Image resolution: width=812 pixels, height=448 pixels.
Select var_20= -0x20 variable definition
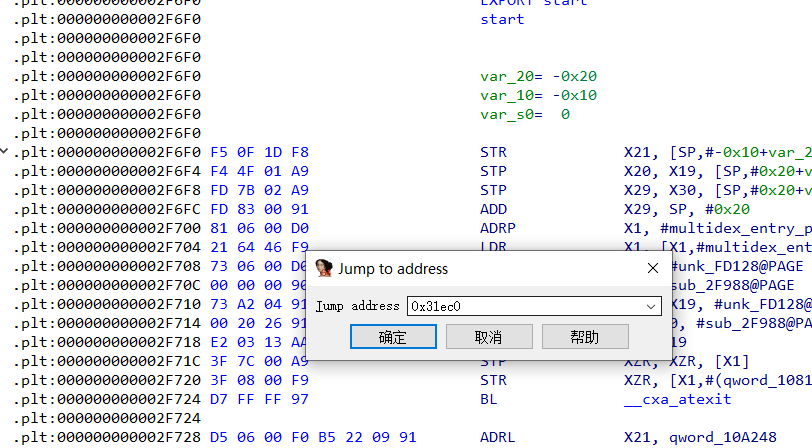(538, 77)
